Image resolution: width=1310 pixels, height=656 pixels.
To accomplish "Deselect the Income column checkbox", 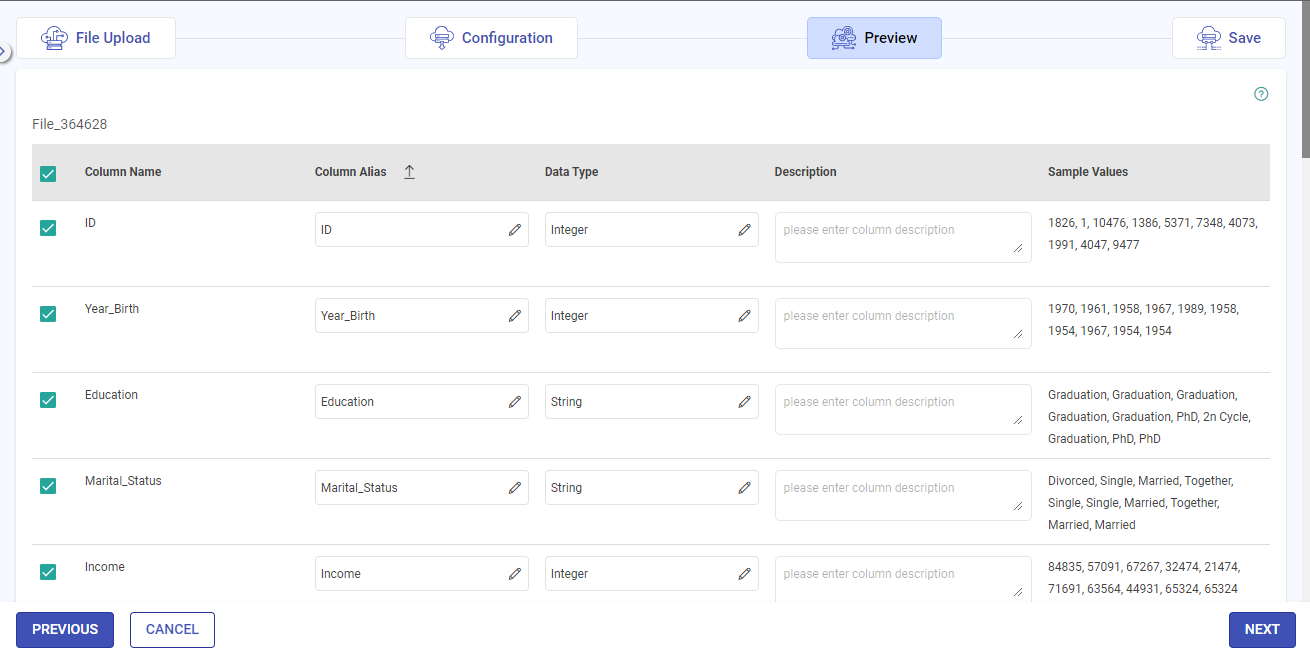I will point(48,572).
